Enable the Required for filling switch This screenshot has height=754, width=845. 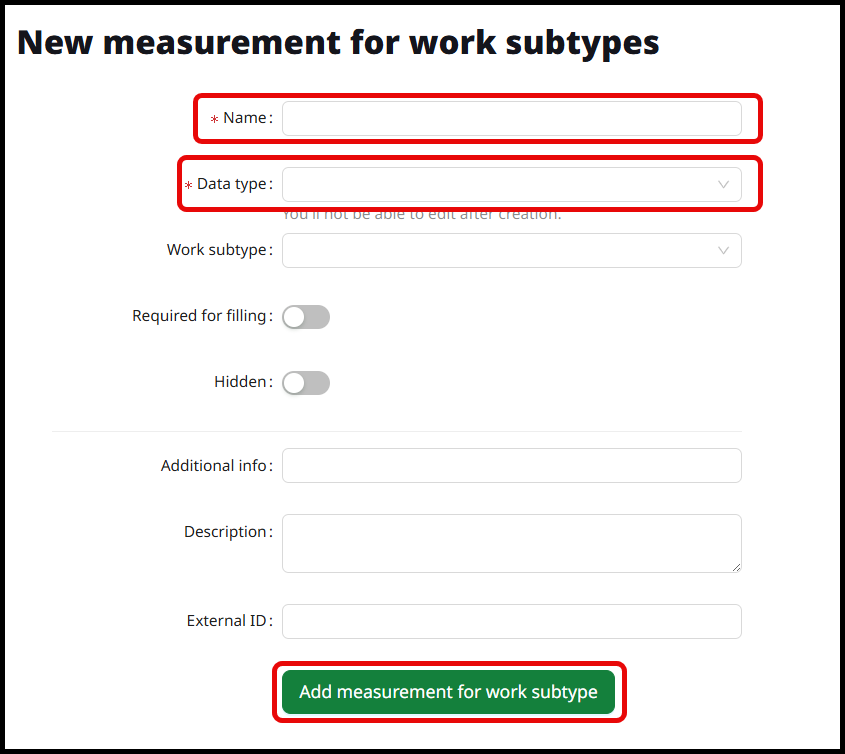(x=306, y=317)
